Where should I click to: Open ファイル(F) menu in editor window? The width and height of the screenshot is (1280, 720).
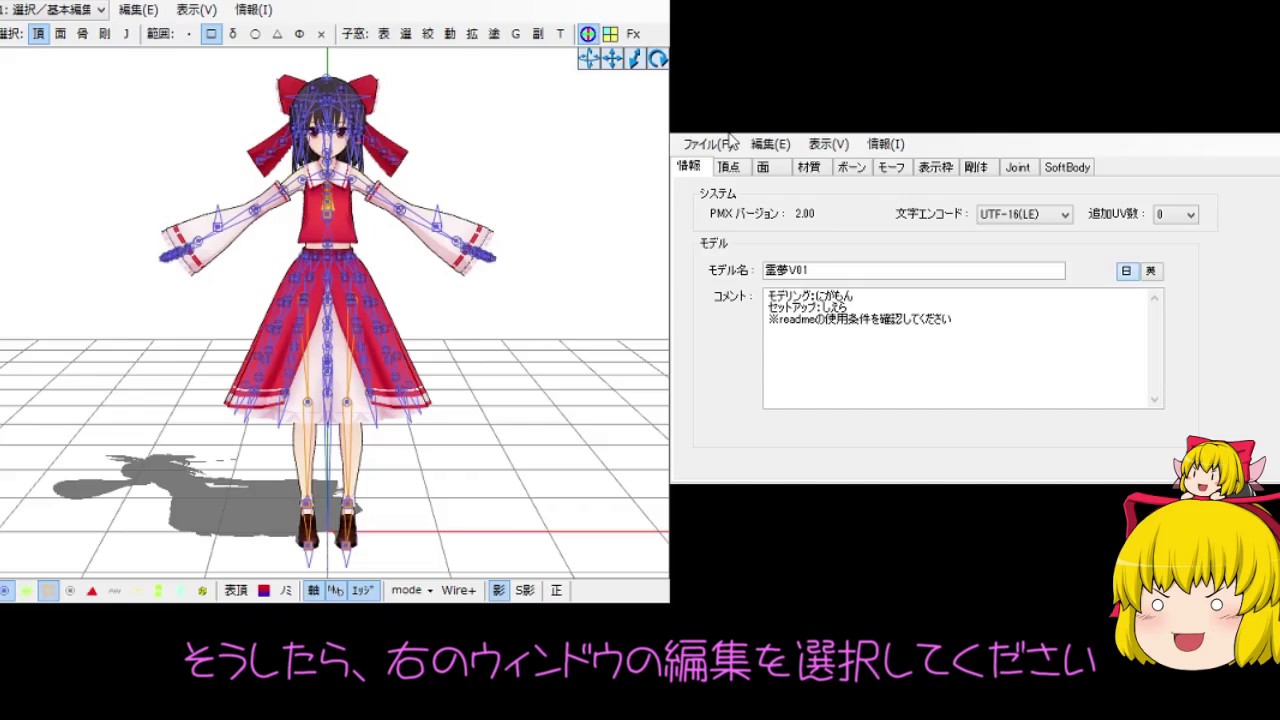click(x=709, y=145)
